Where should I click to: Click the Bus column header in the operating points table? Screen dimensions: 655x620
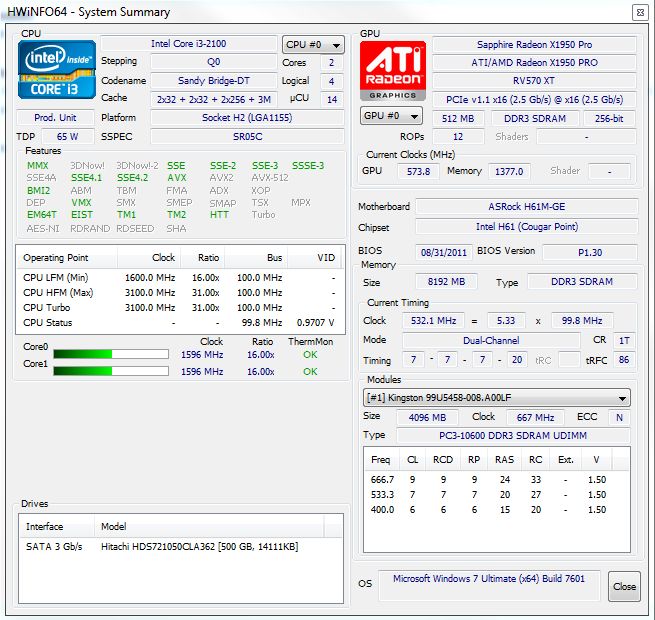coord(256,258)
